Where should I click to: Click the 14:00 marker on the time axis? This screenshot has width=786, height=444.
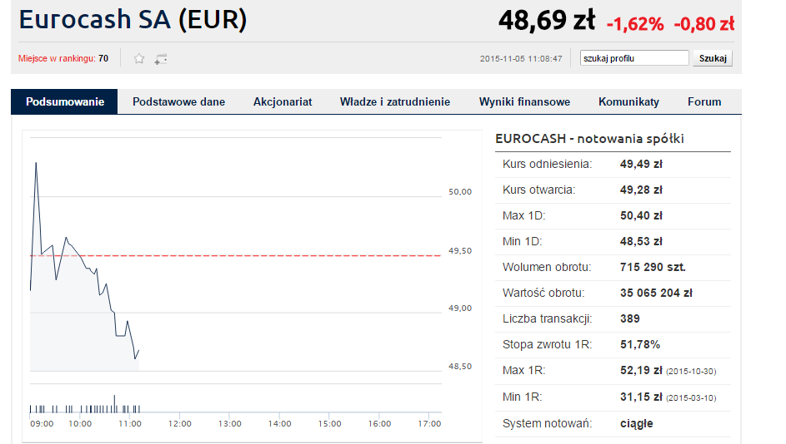[x=279, y=424]
